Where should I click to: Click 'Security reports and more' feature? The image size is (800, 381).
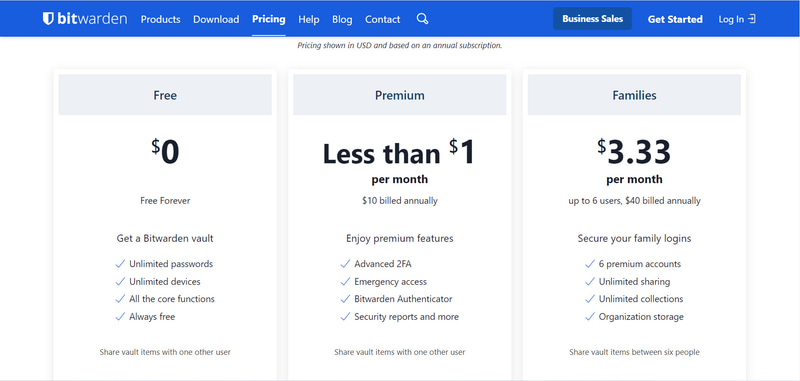tap(406, 317)
